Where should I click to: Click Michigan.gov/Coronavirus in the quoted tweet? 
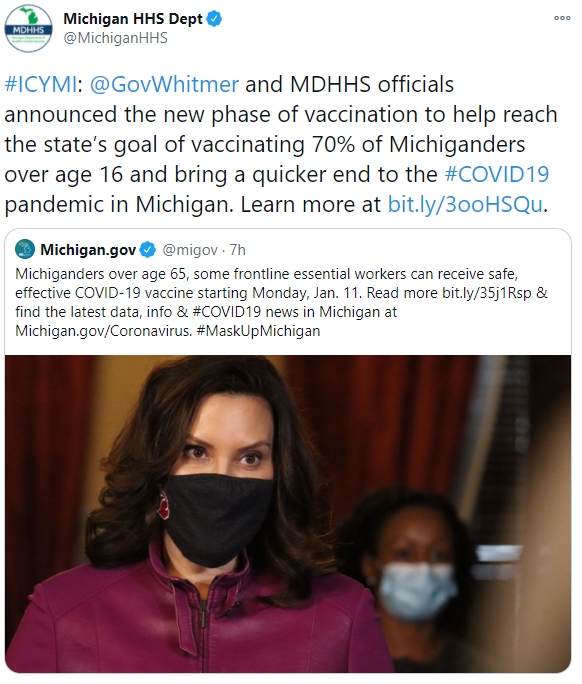(103, 331)
